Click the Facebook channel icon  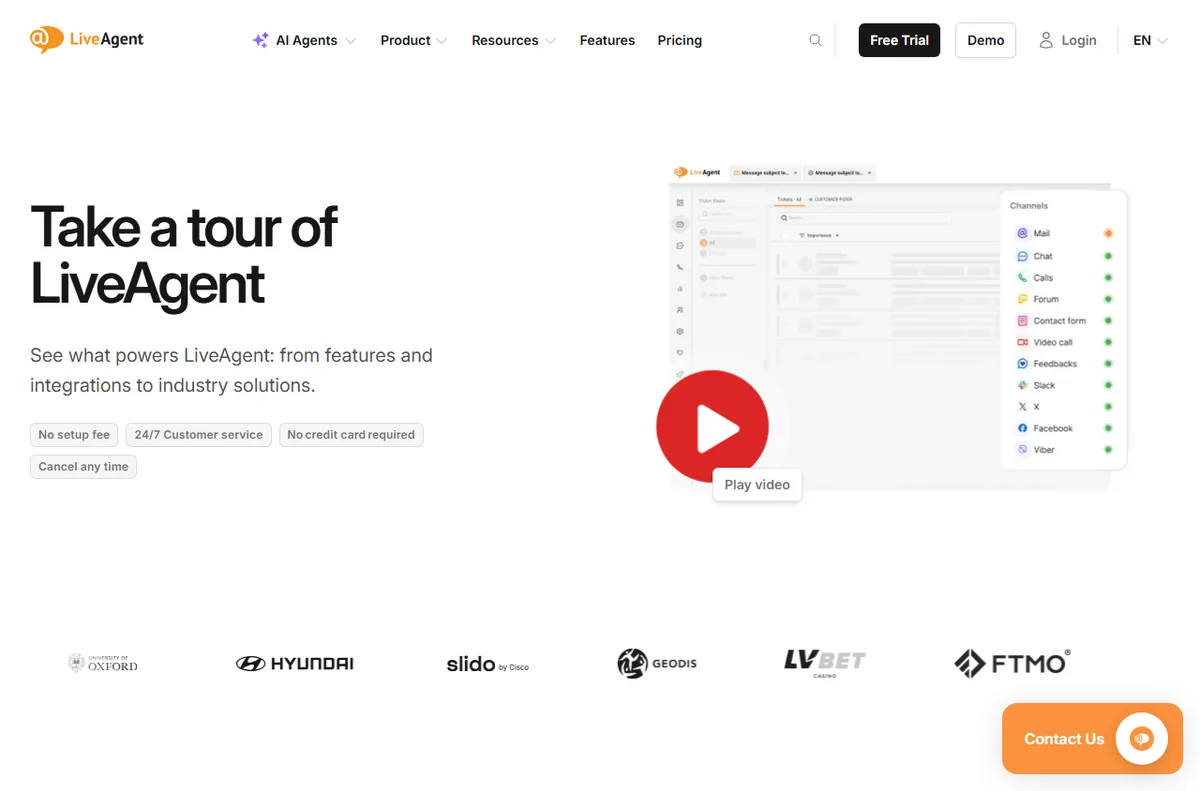1022,428
